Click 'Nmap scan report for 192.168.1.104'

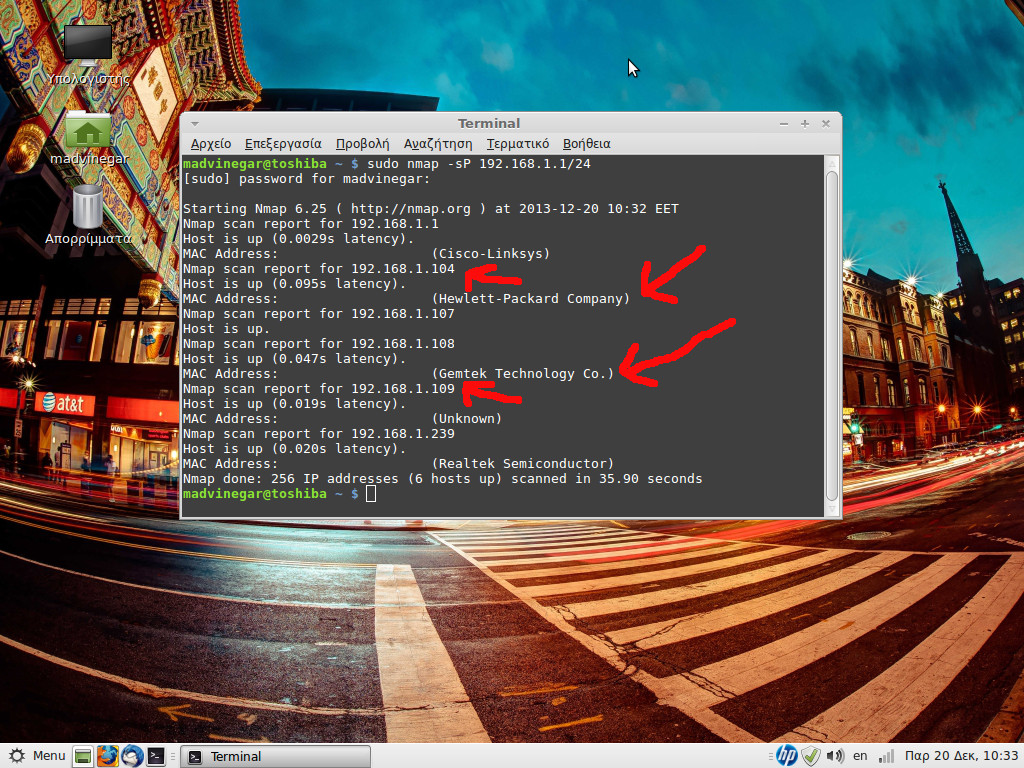click(x=319, y=269)
